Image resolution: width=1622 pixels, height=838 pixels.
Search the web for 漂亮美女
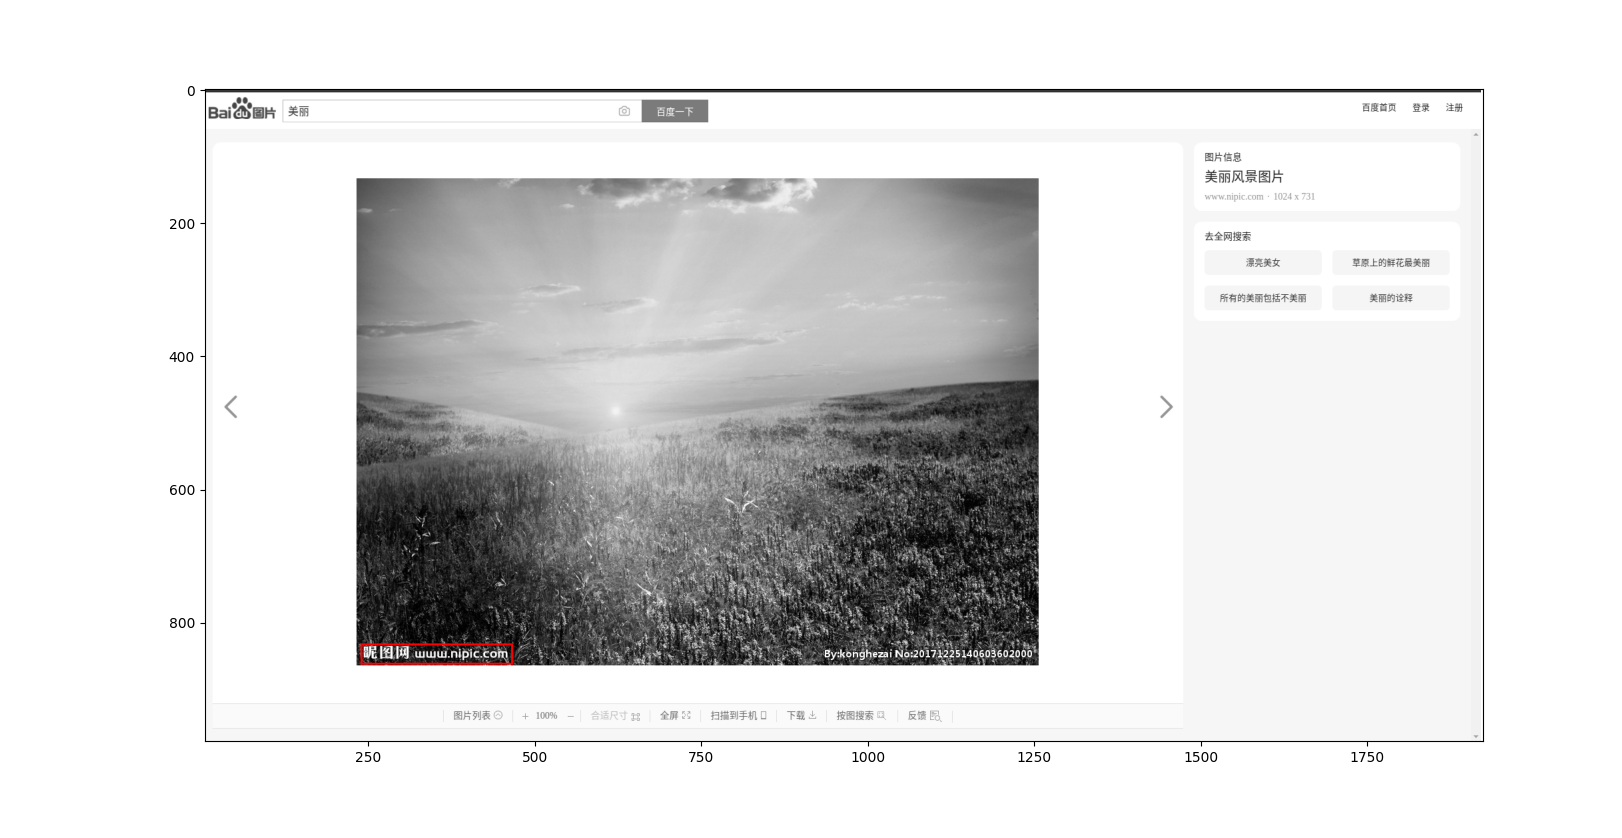coord(1263,263)
